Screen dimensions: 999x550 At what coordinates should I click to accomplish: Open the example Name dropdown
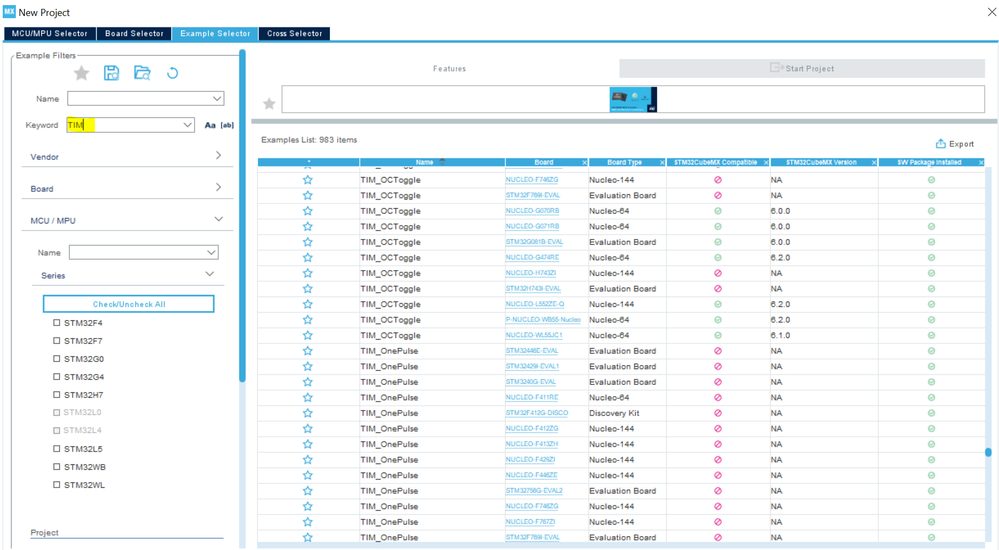coord(217,99)
